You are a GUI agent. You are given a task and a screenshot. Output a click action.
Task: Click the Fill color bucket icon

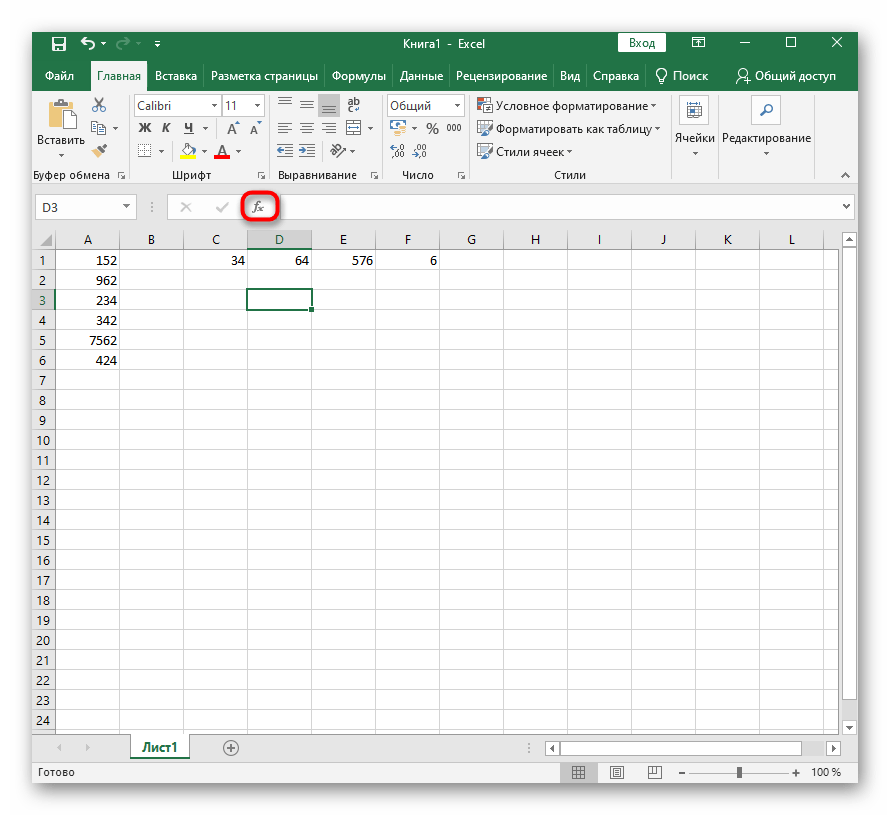188,151
